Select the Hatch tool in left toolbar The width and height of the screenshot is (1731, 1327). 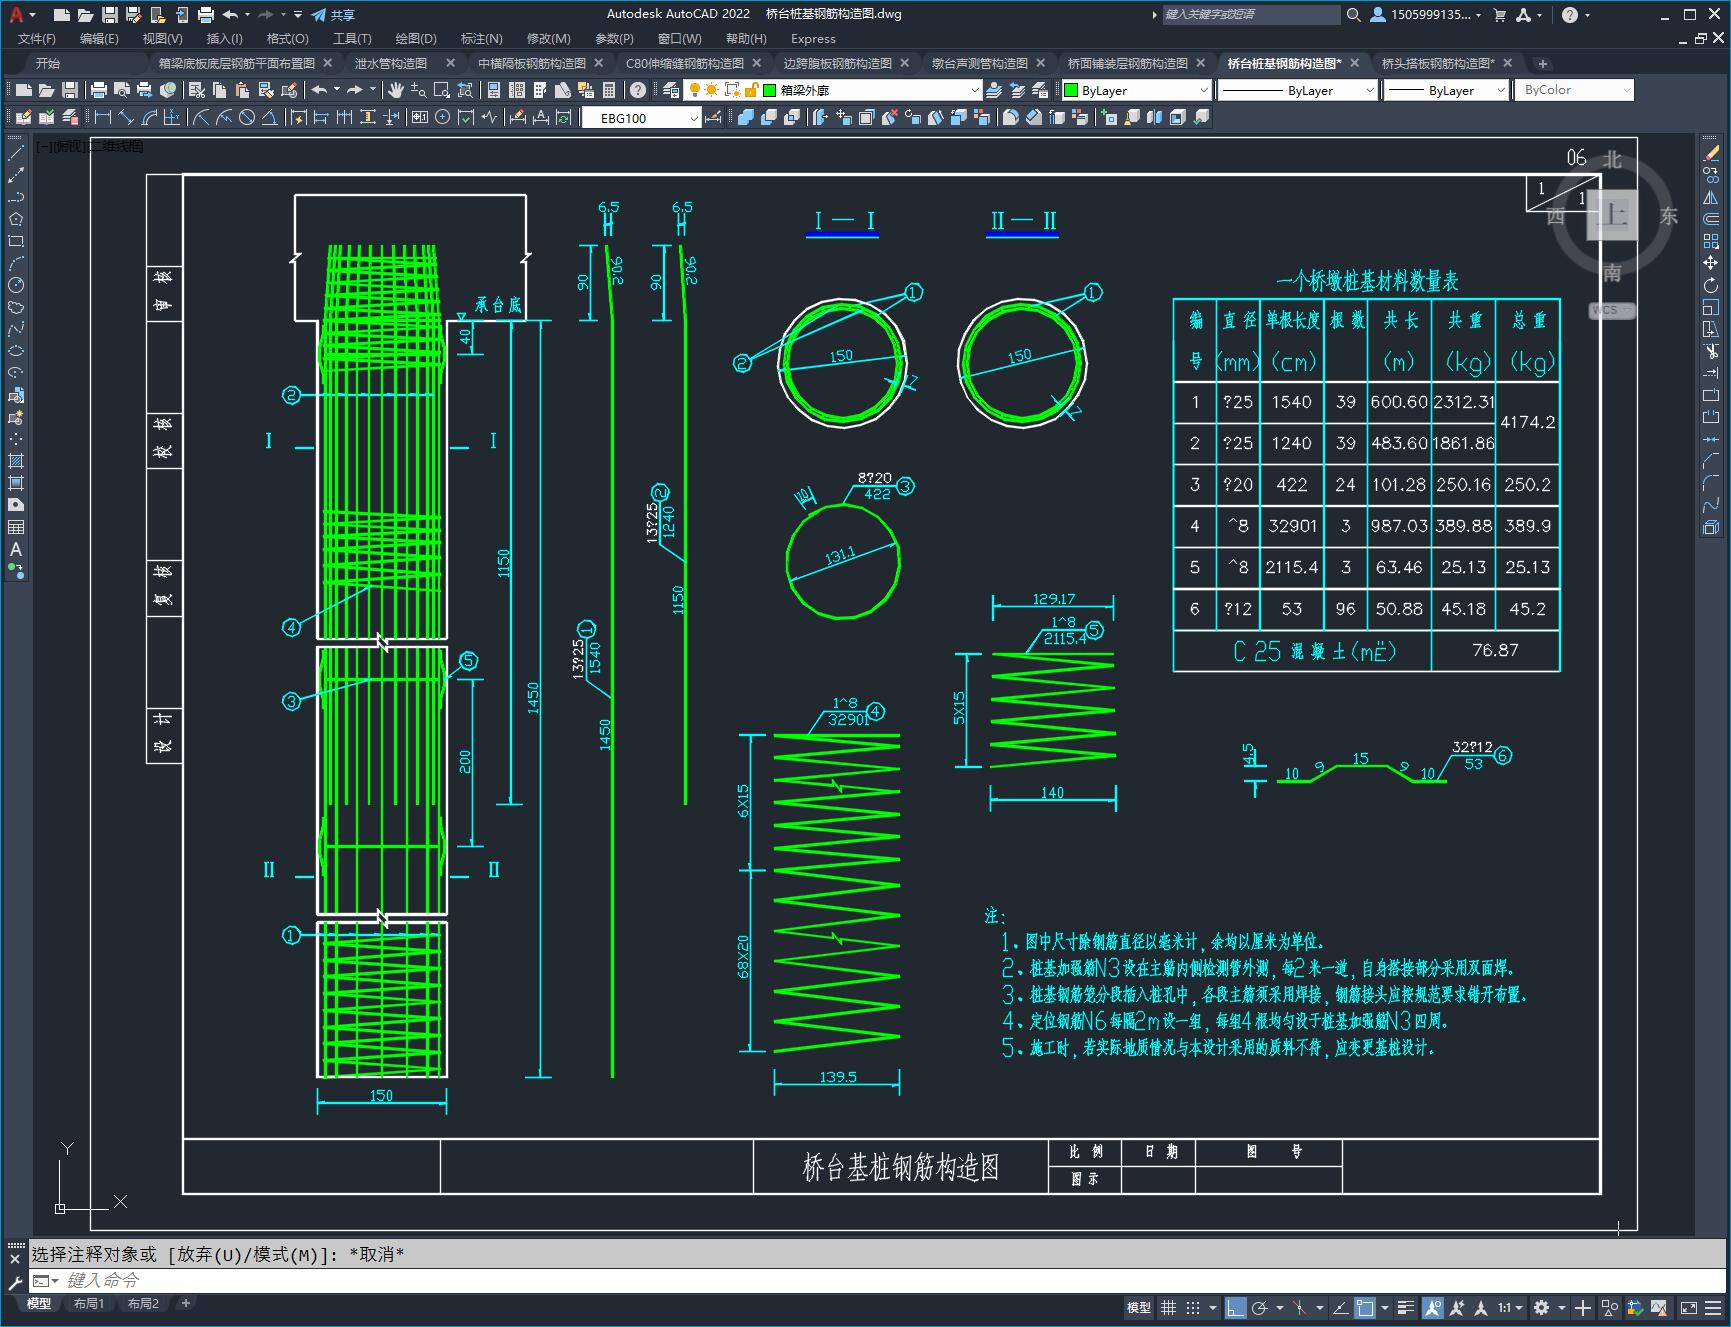click(x=16, y=461)
